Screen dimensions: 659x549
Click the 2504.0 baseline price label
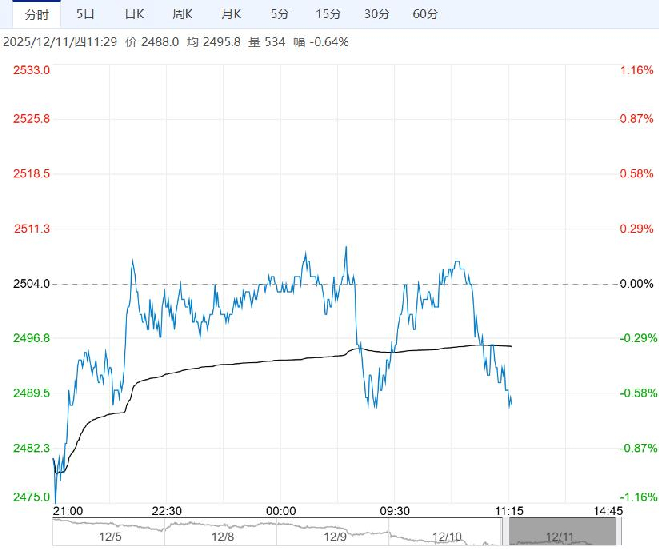point(31,284)
